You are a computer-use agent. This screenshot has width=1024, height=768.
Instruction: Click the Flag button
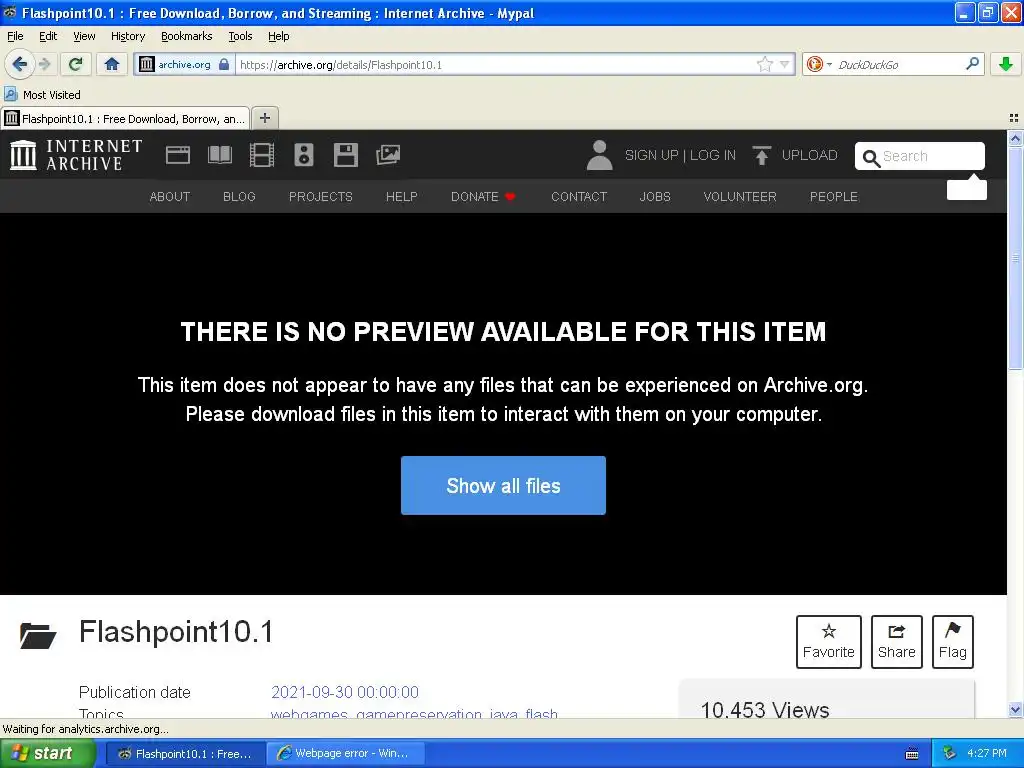pyautogui.click(x=953, y=641)
